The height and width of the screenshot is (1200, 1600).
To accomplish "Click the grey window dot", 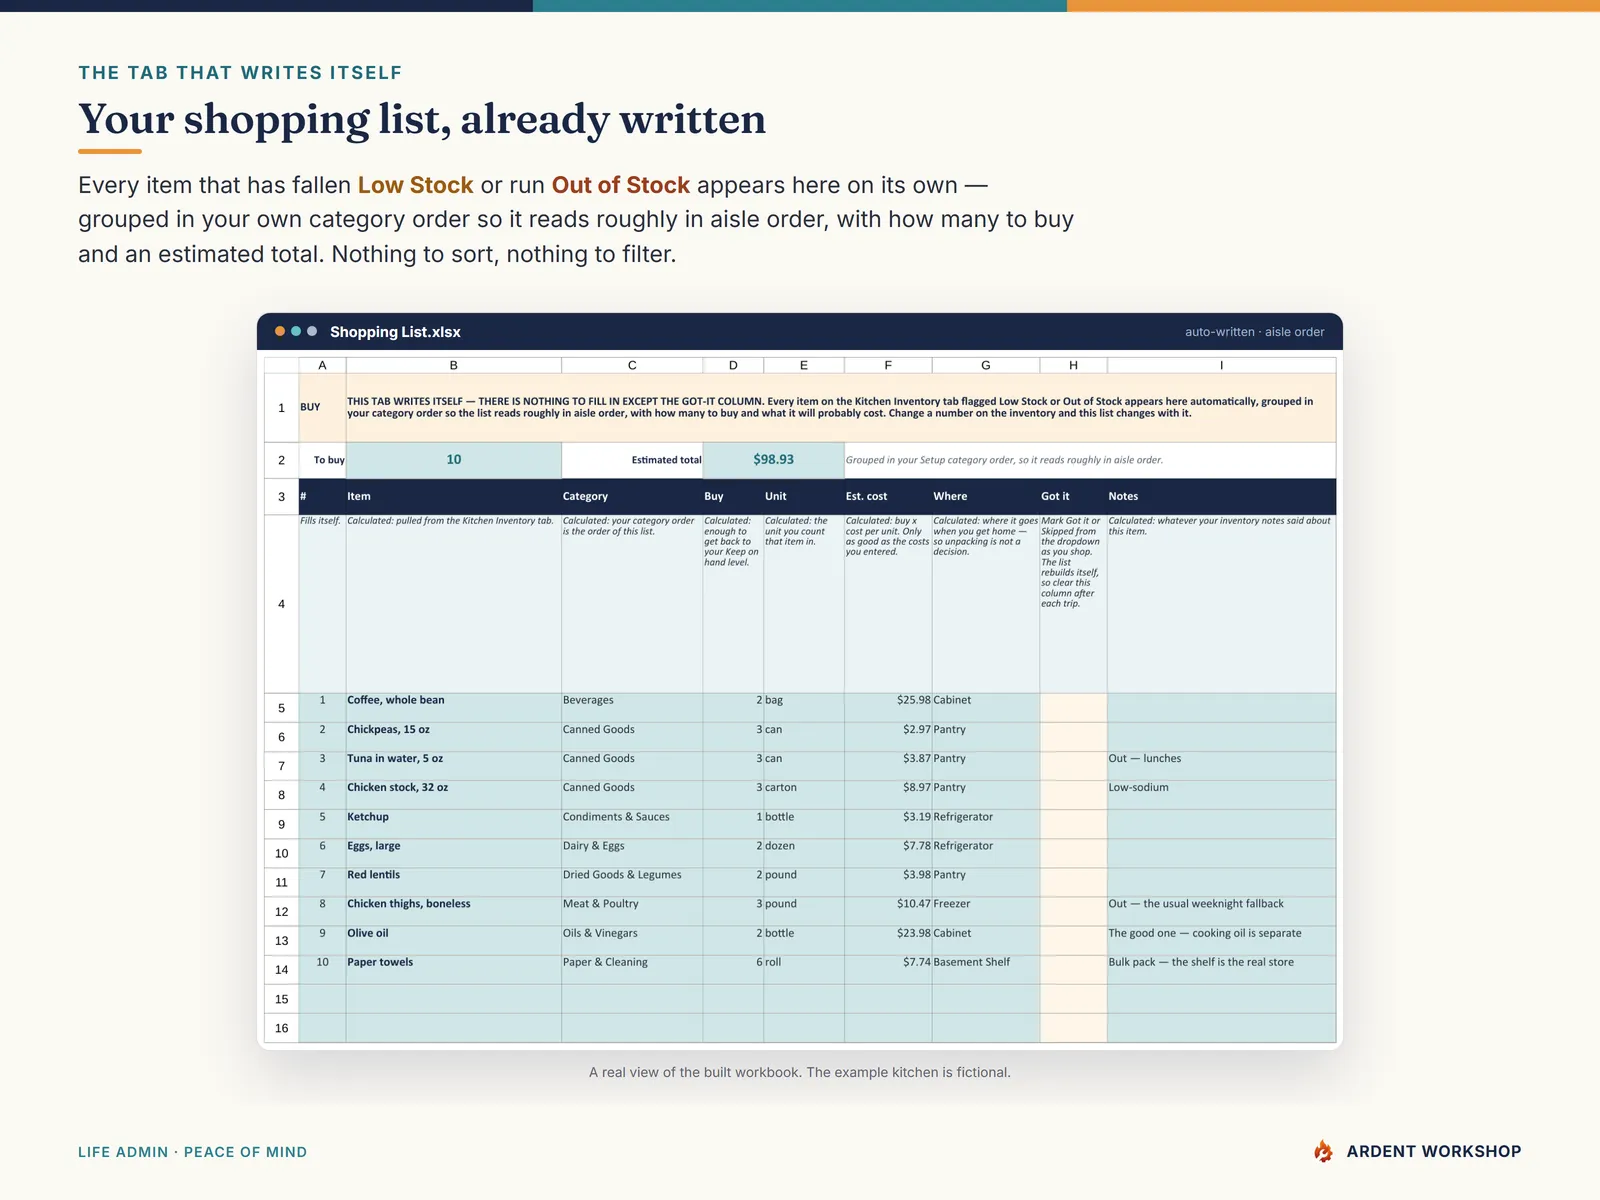I will pyautogui.click(x=312, y=331).
